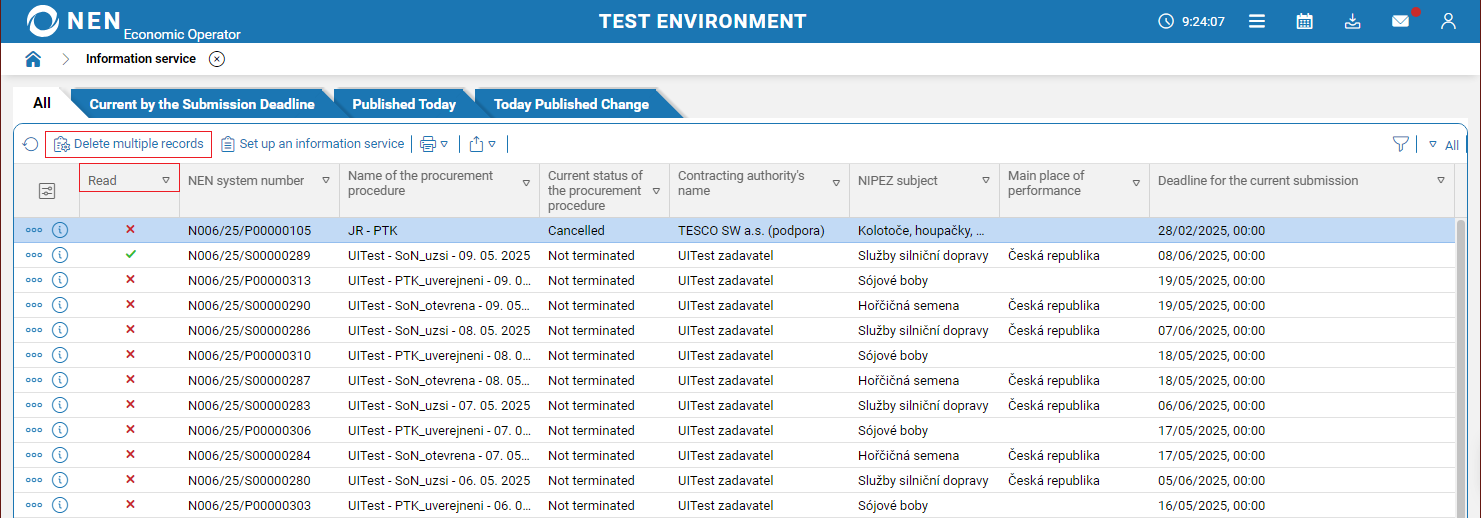Open NEN system number column filter
Viewport: 1481px width, 518px height.
coord(326,181)
